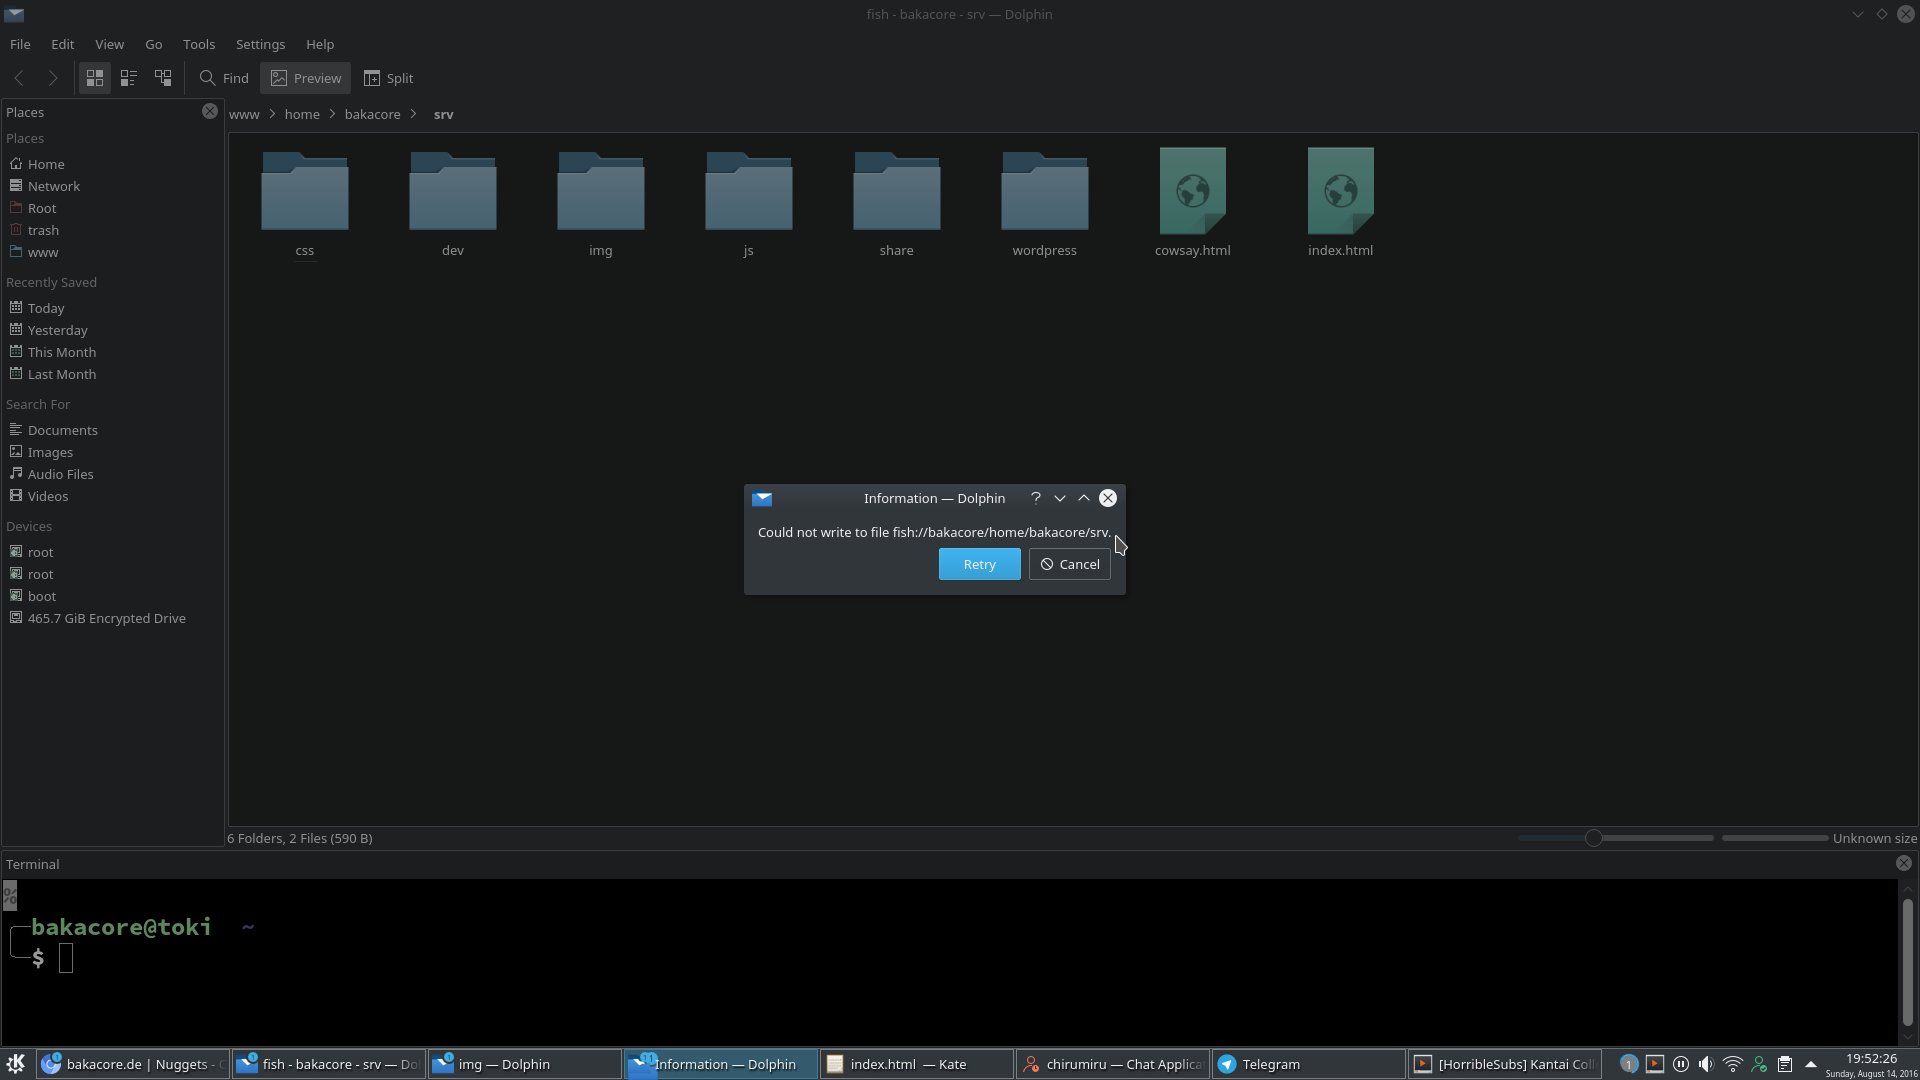Navigate to home in breadcrumb

[x=302, y=114]
